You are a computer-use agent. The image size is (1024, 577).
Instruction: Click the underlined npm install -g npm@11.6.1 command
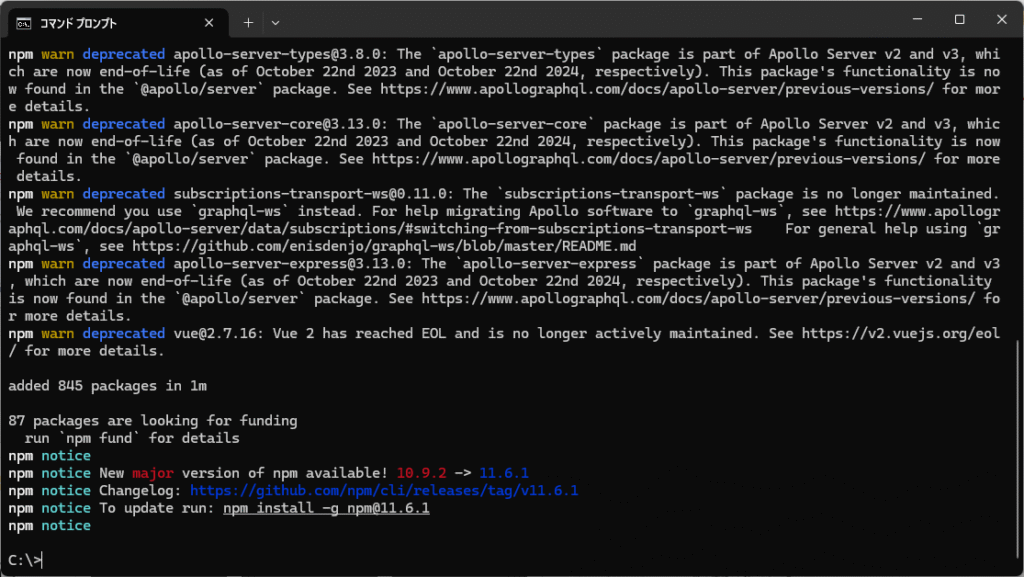pos(326,508)
